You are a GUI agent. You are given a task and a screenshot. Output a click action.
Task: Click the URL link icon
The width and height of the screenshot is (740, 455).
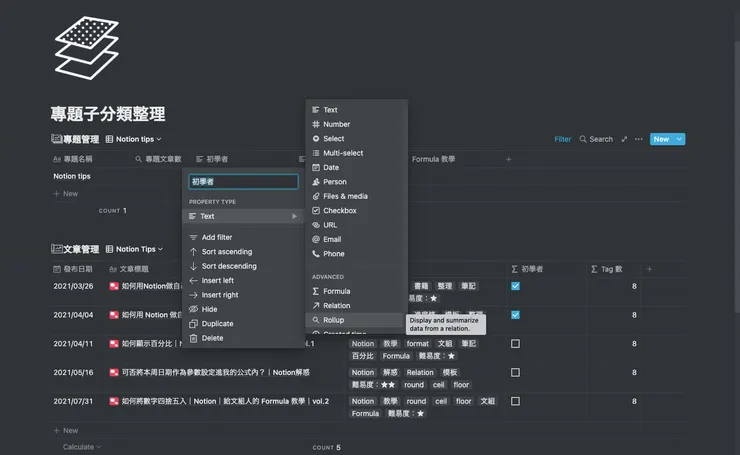pyautogui.click(x=316, y=225)
